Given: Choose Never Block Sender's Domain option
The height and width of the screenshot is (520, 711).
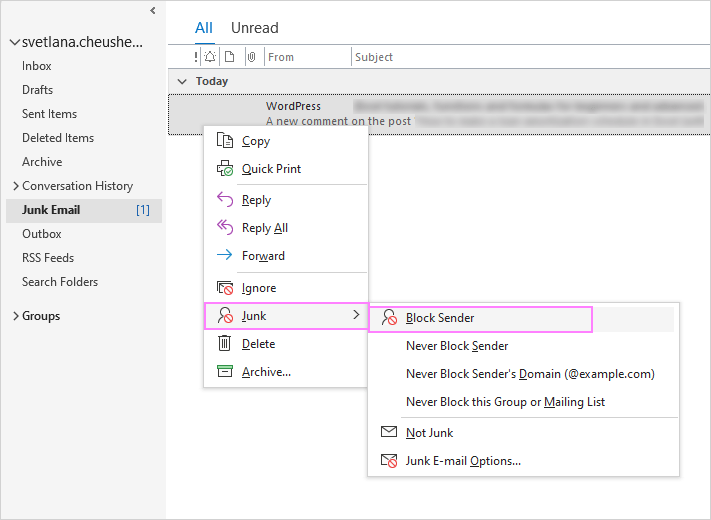Looking at the screenshot, I should click(523, 374).
